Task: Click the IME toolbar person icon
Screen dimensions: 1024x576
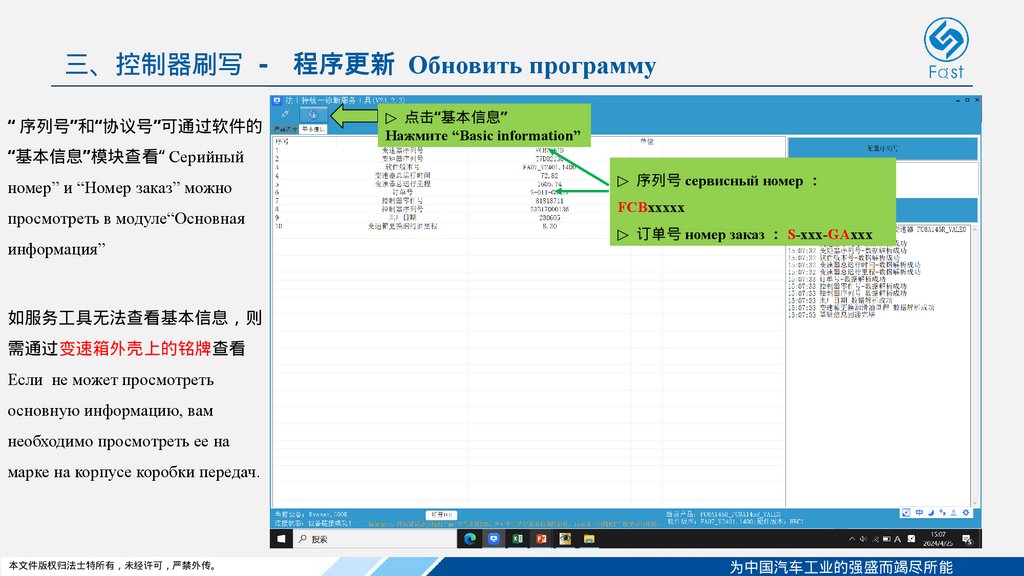Action: 954,513
